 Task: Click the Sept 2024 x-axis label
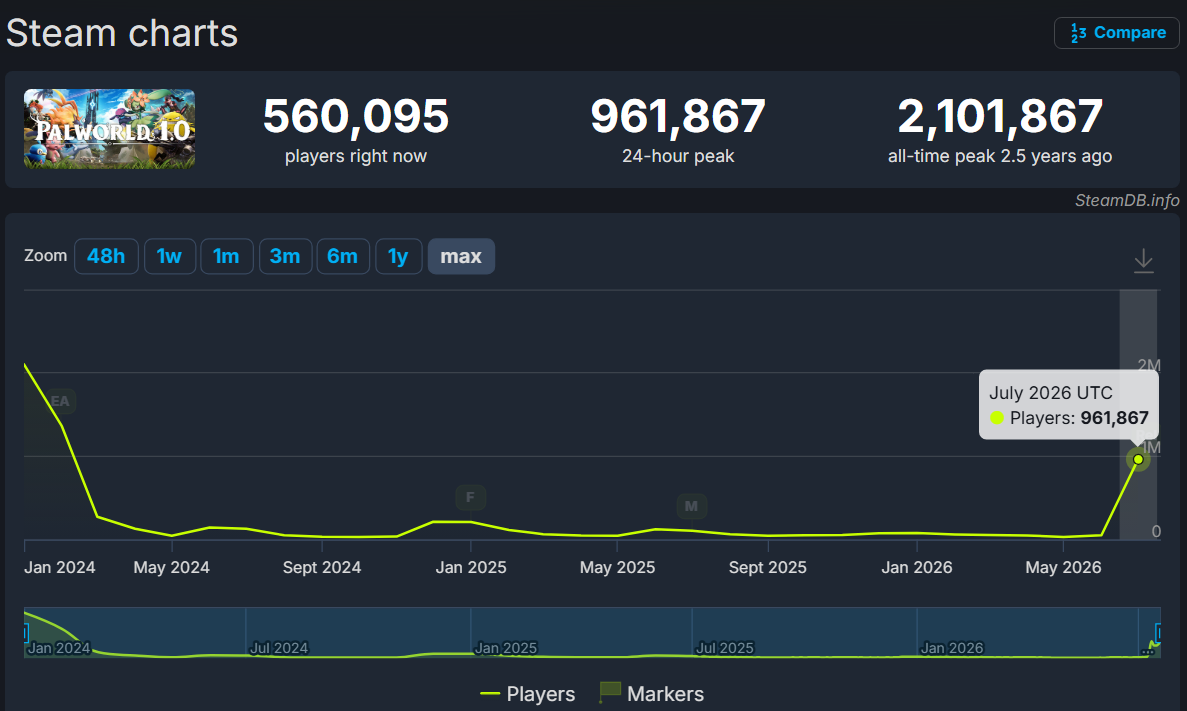click(x=322, y=567)
